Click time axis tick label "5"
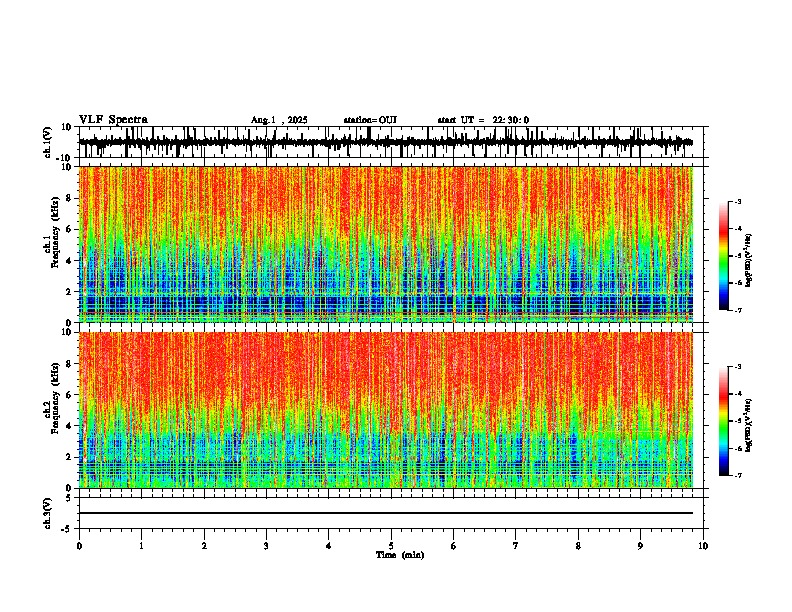Image resolution: width=792 pixels, height=612 pixels. [391, 546]
